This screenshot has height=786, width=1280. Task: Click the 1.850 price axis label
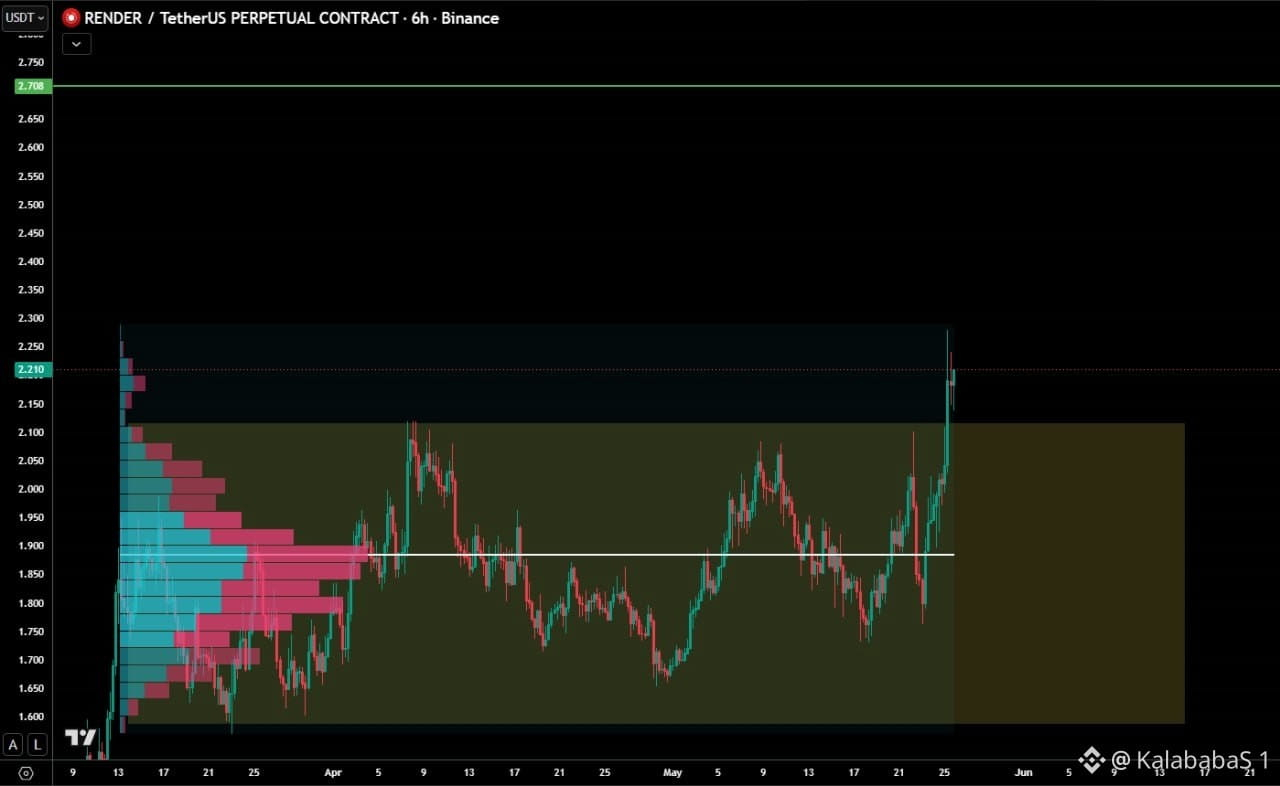[x=31, y=575]
